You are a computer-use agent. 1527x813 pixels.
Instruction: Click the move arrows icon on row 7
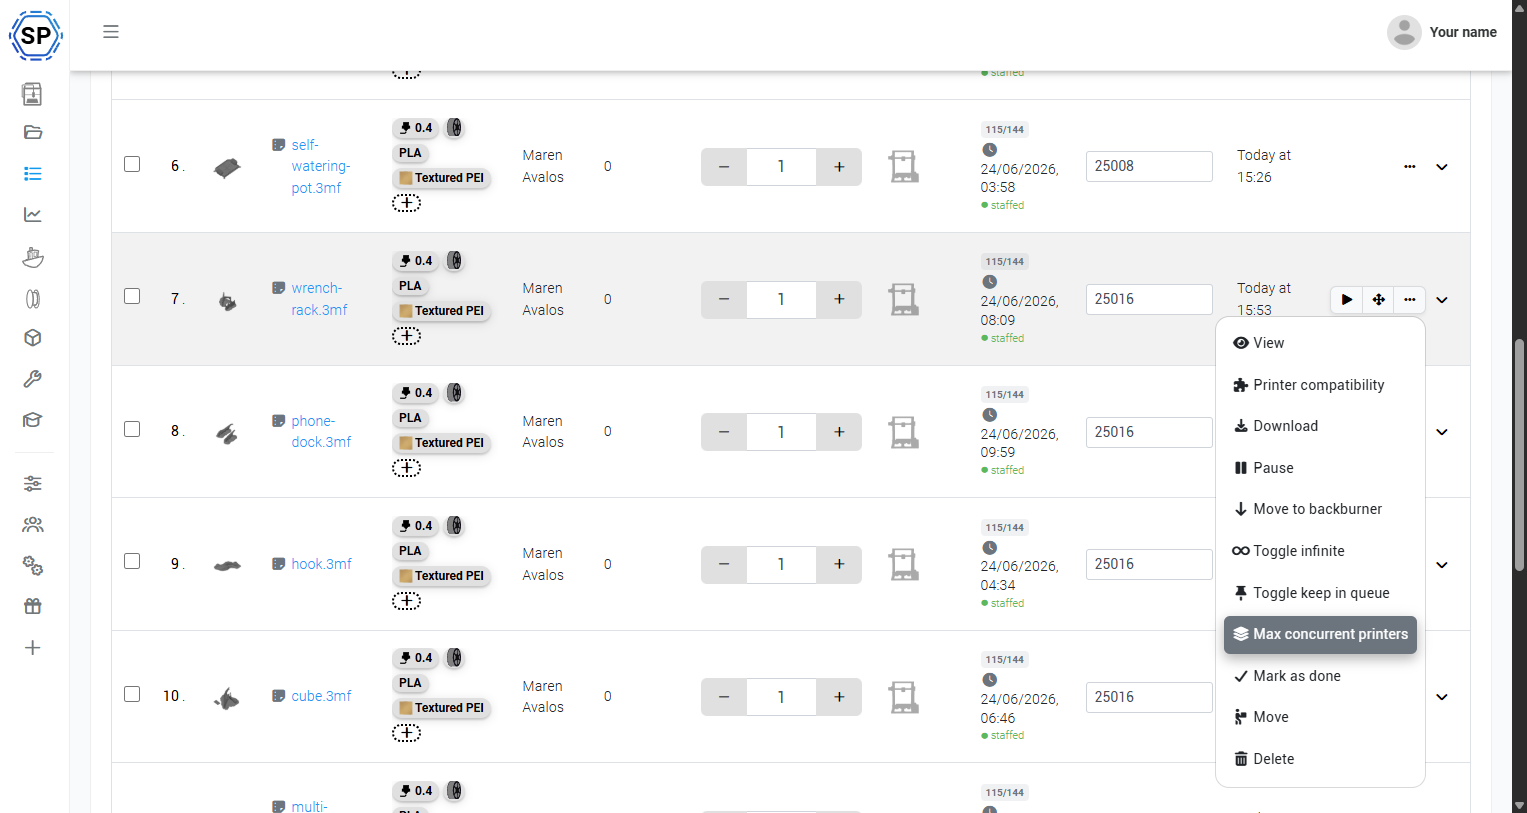tap(1378, 299)
